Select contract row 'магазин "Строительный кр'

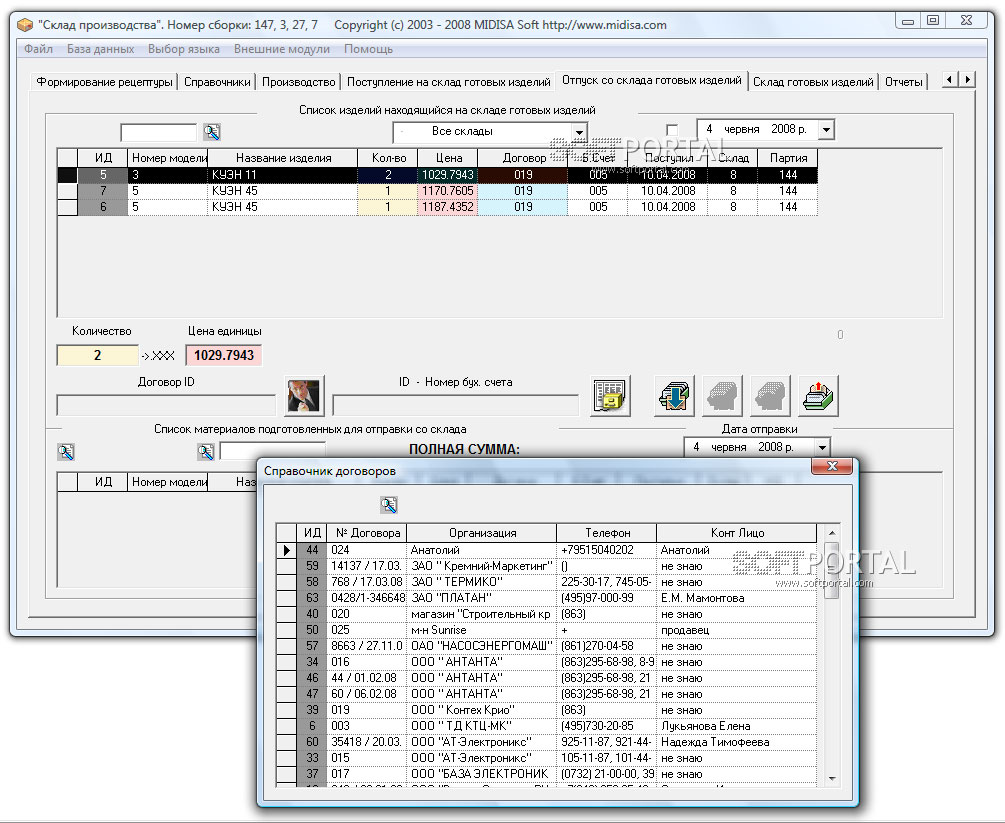point(547,614)
